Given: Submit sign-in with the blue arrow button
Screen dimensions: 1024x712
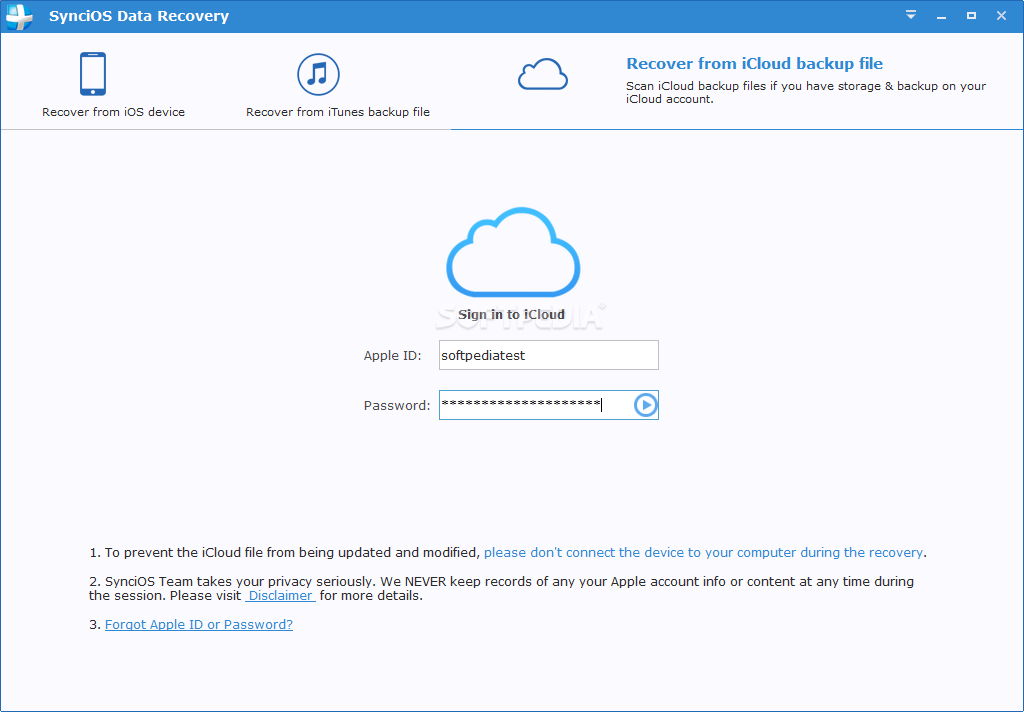Looking at the screenshot, I should [x=645, y=405].
